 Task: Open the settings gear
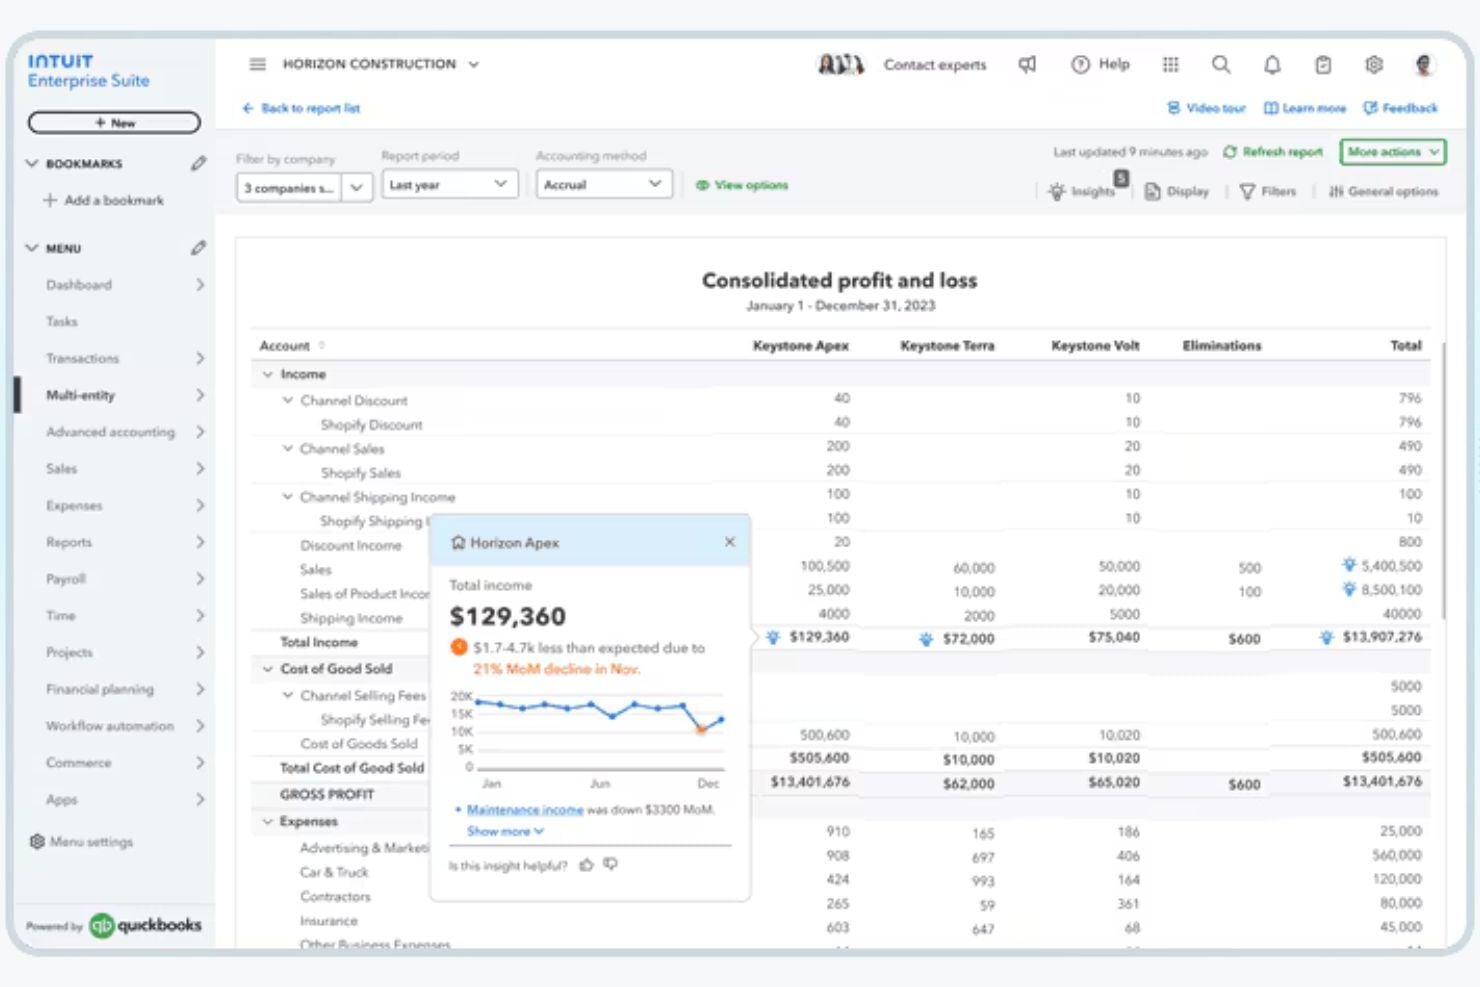(1374, 64)
